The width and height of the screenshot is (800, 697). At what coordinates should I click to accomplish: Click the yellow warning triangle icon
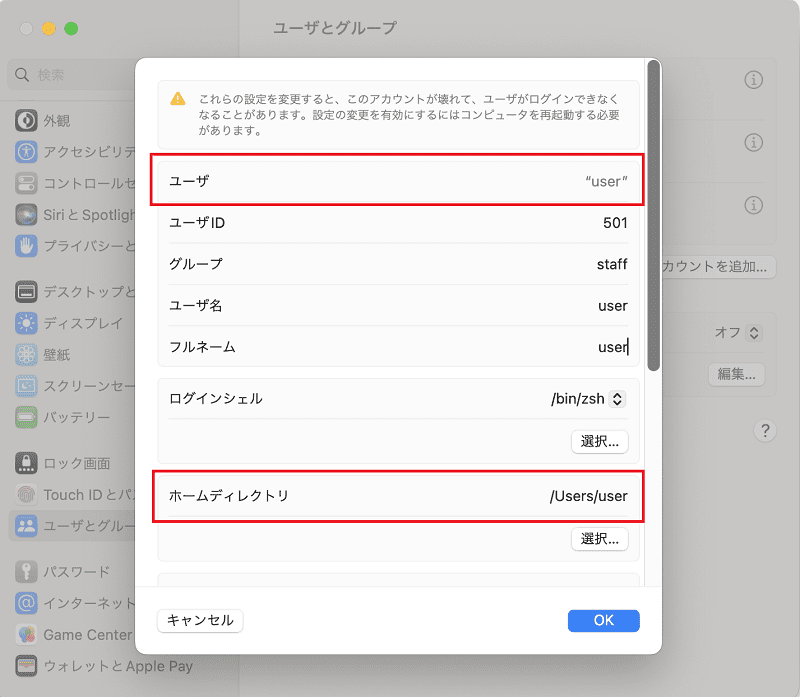tap(178, 98)
